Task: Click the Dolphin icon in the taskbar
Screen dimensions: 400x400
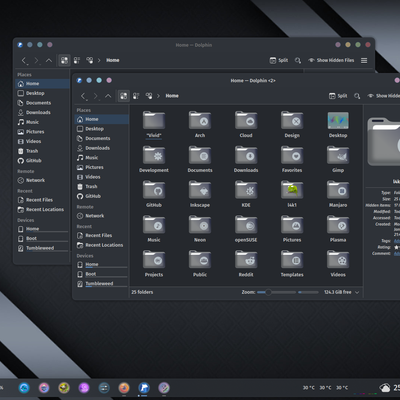Action: click(144, 388)
